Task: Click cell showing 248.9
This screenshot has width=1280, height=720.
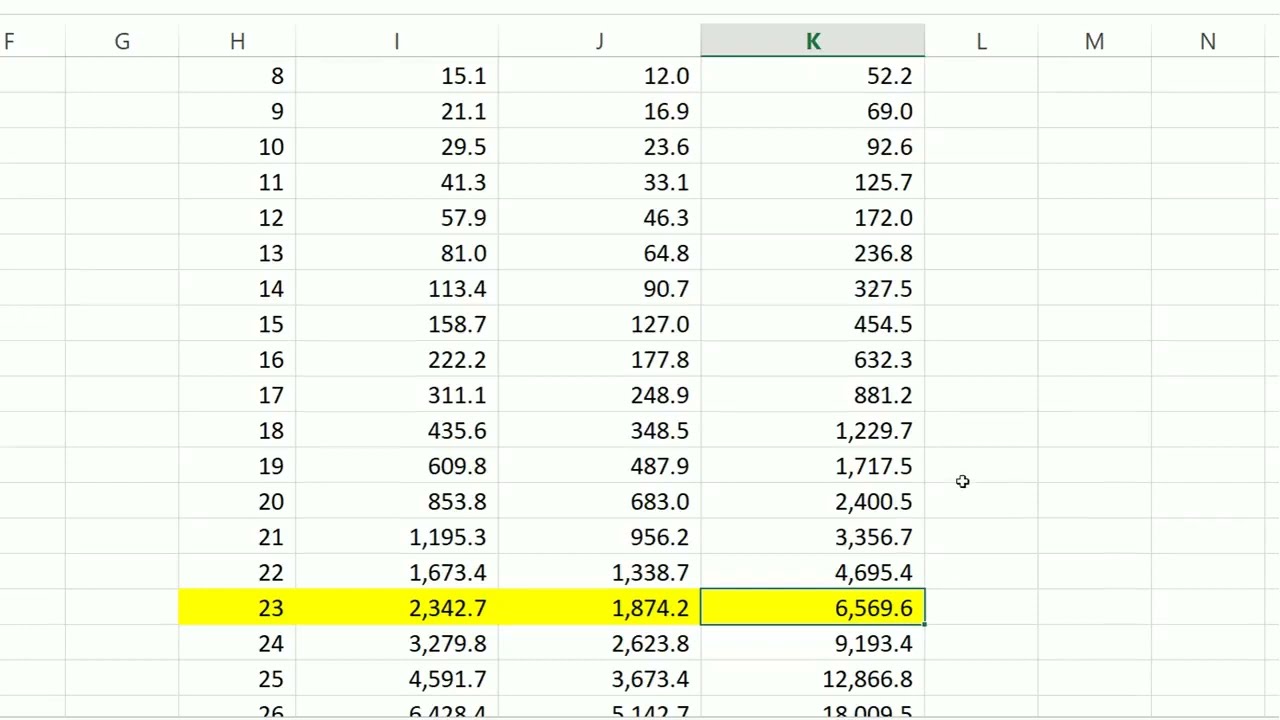Action: 599,395
